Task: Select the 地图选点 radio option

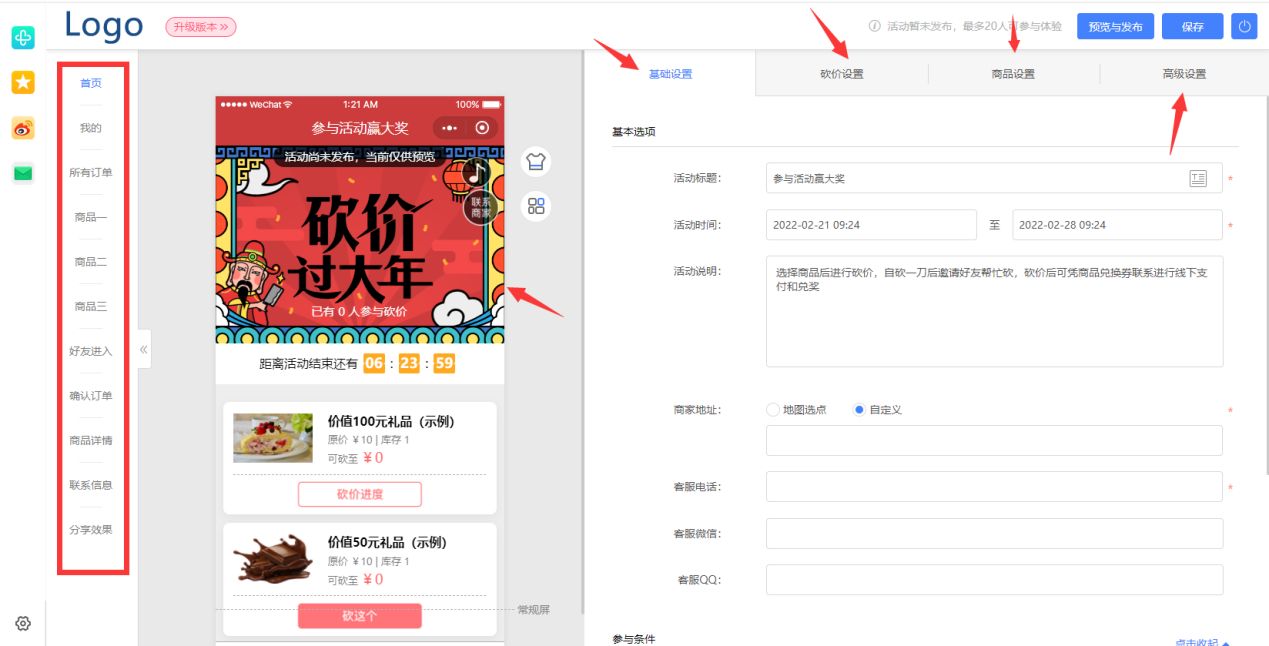Action: point(797,410)
